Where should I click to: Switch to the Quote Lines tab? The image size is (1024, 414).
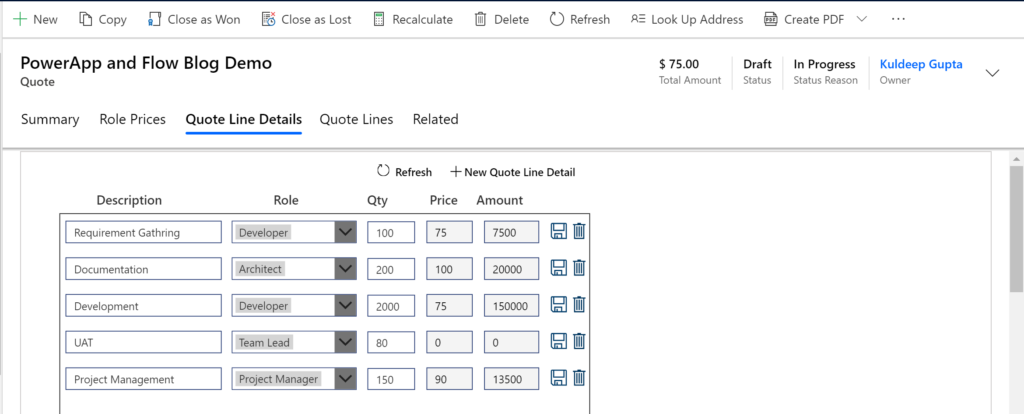[356, 119]
